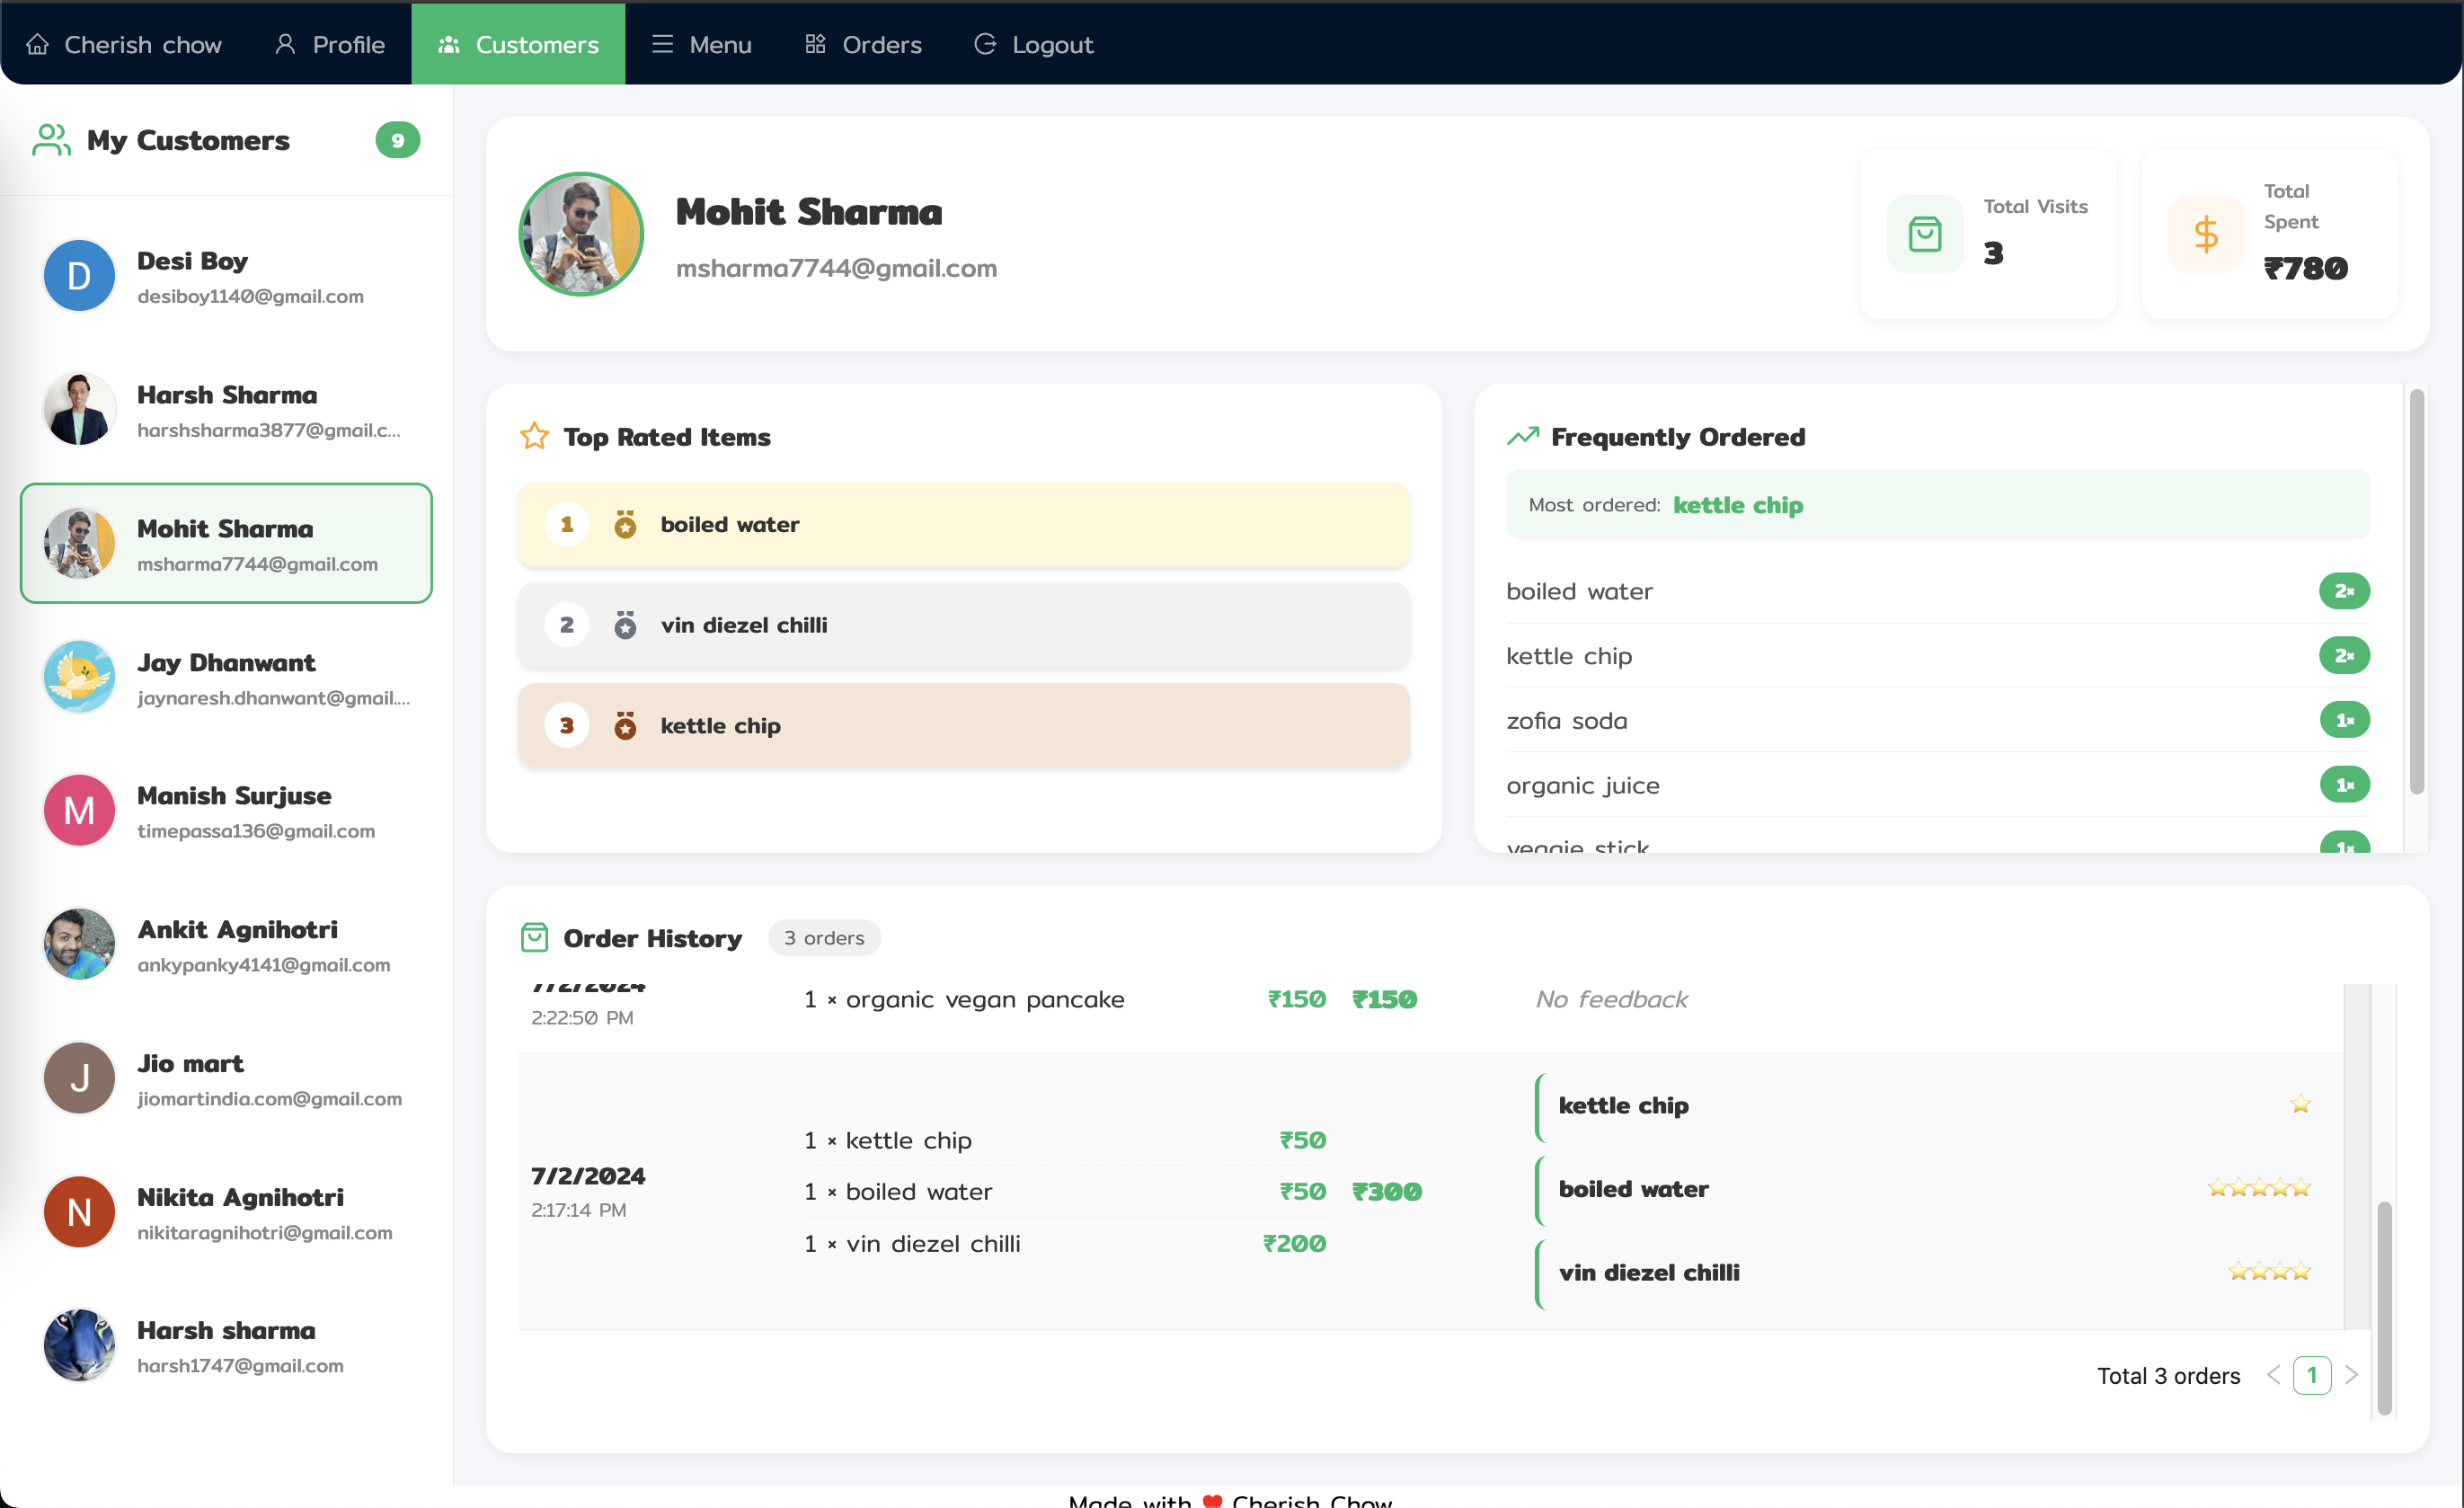Click the Customers people icon in navbar
The height and width of the screenshot is (1508, 2464).
(448, 44)
